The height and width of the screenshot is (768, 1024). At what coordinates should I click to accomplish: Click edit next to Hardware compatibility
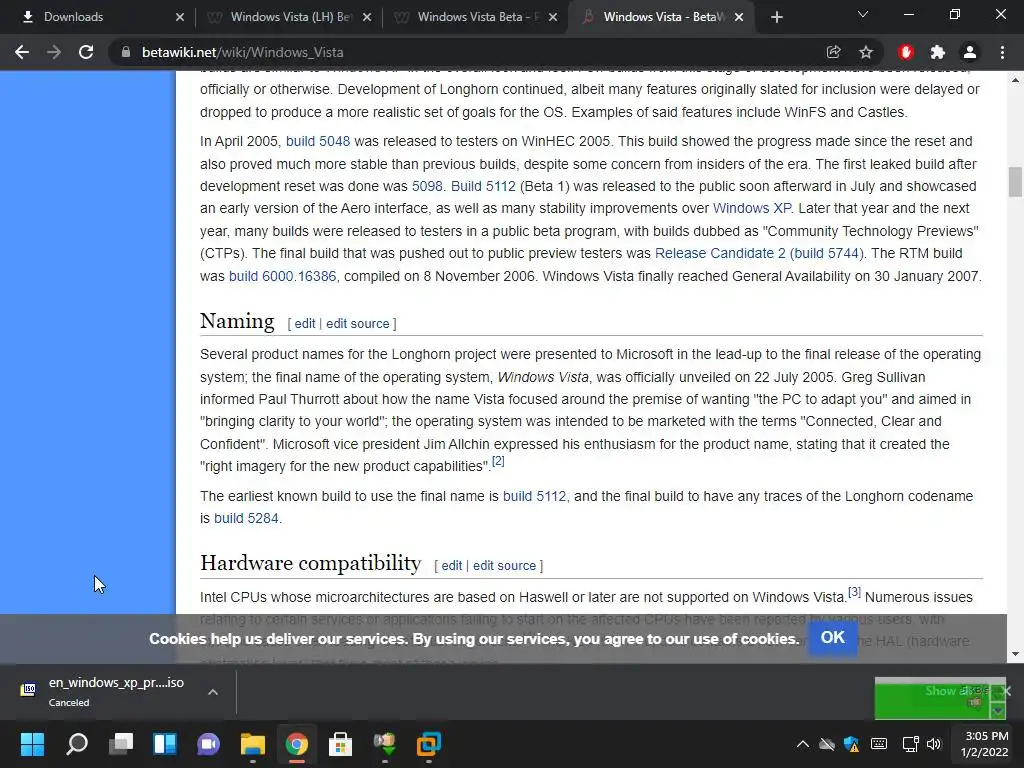(x=452, y=566)
